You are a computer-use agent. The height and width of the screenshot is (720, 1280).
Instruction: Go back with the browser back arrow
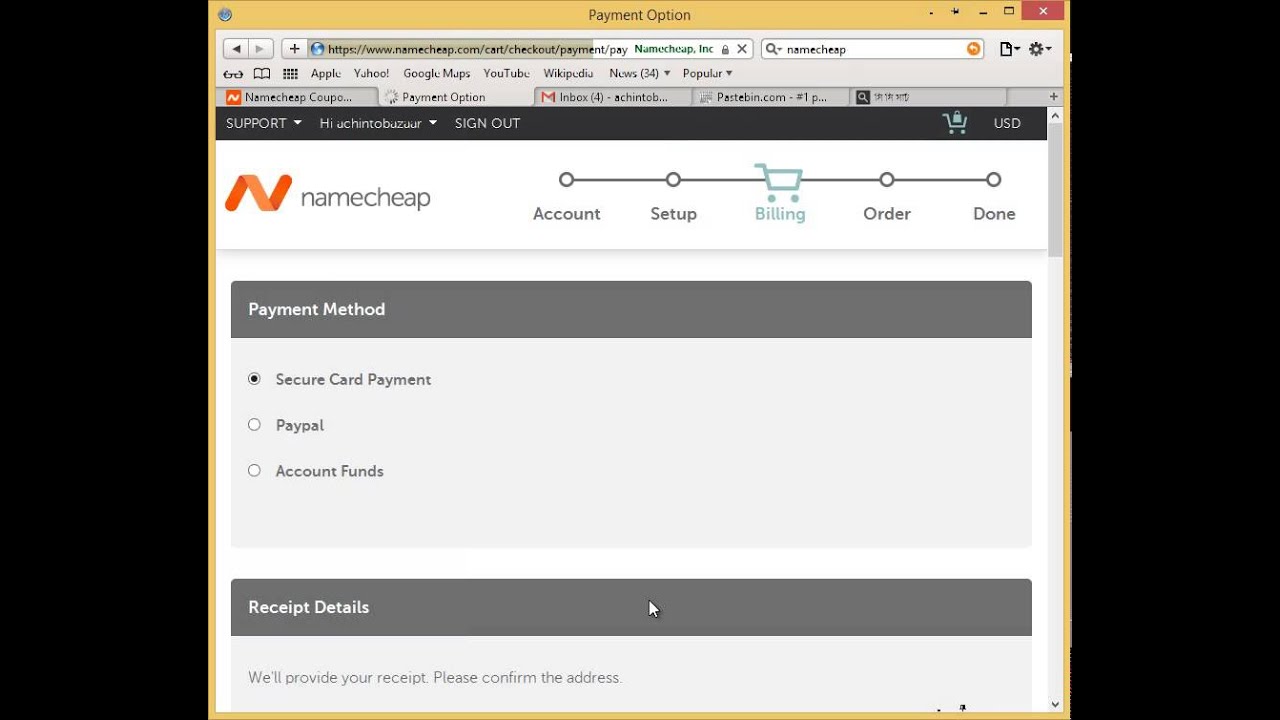pyautogui.click(x=236, y=49)
